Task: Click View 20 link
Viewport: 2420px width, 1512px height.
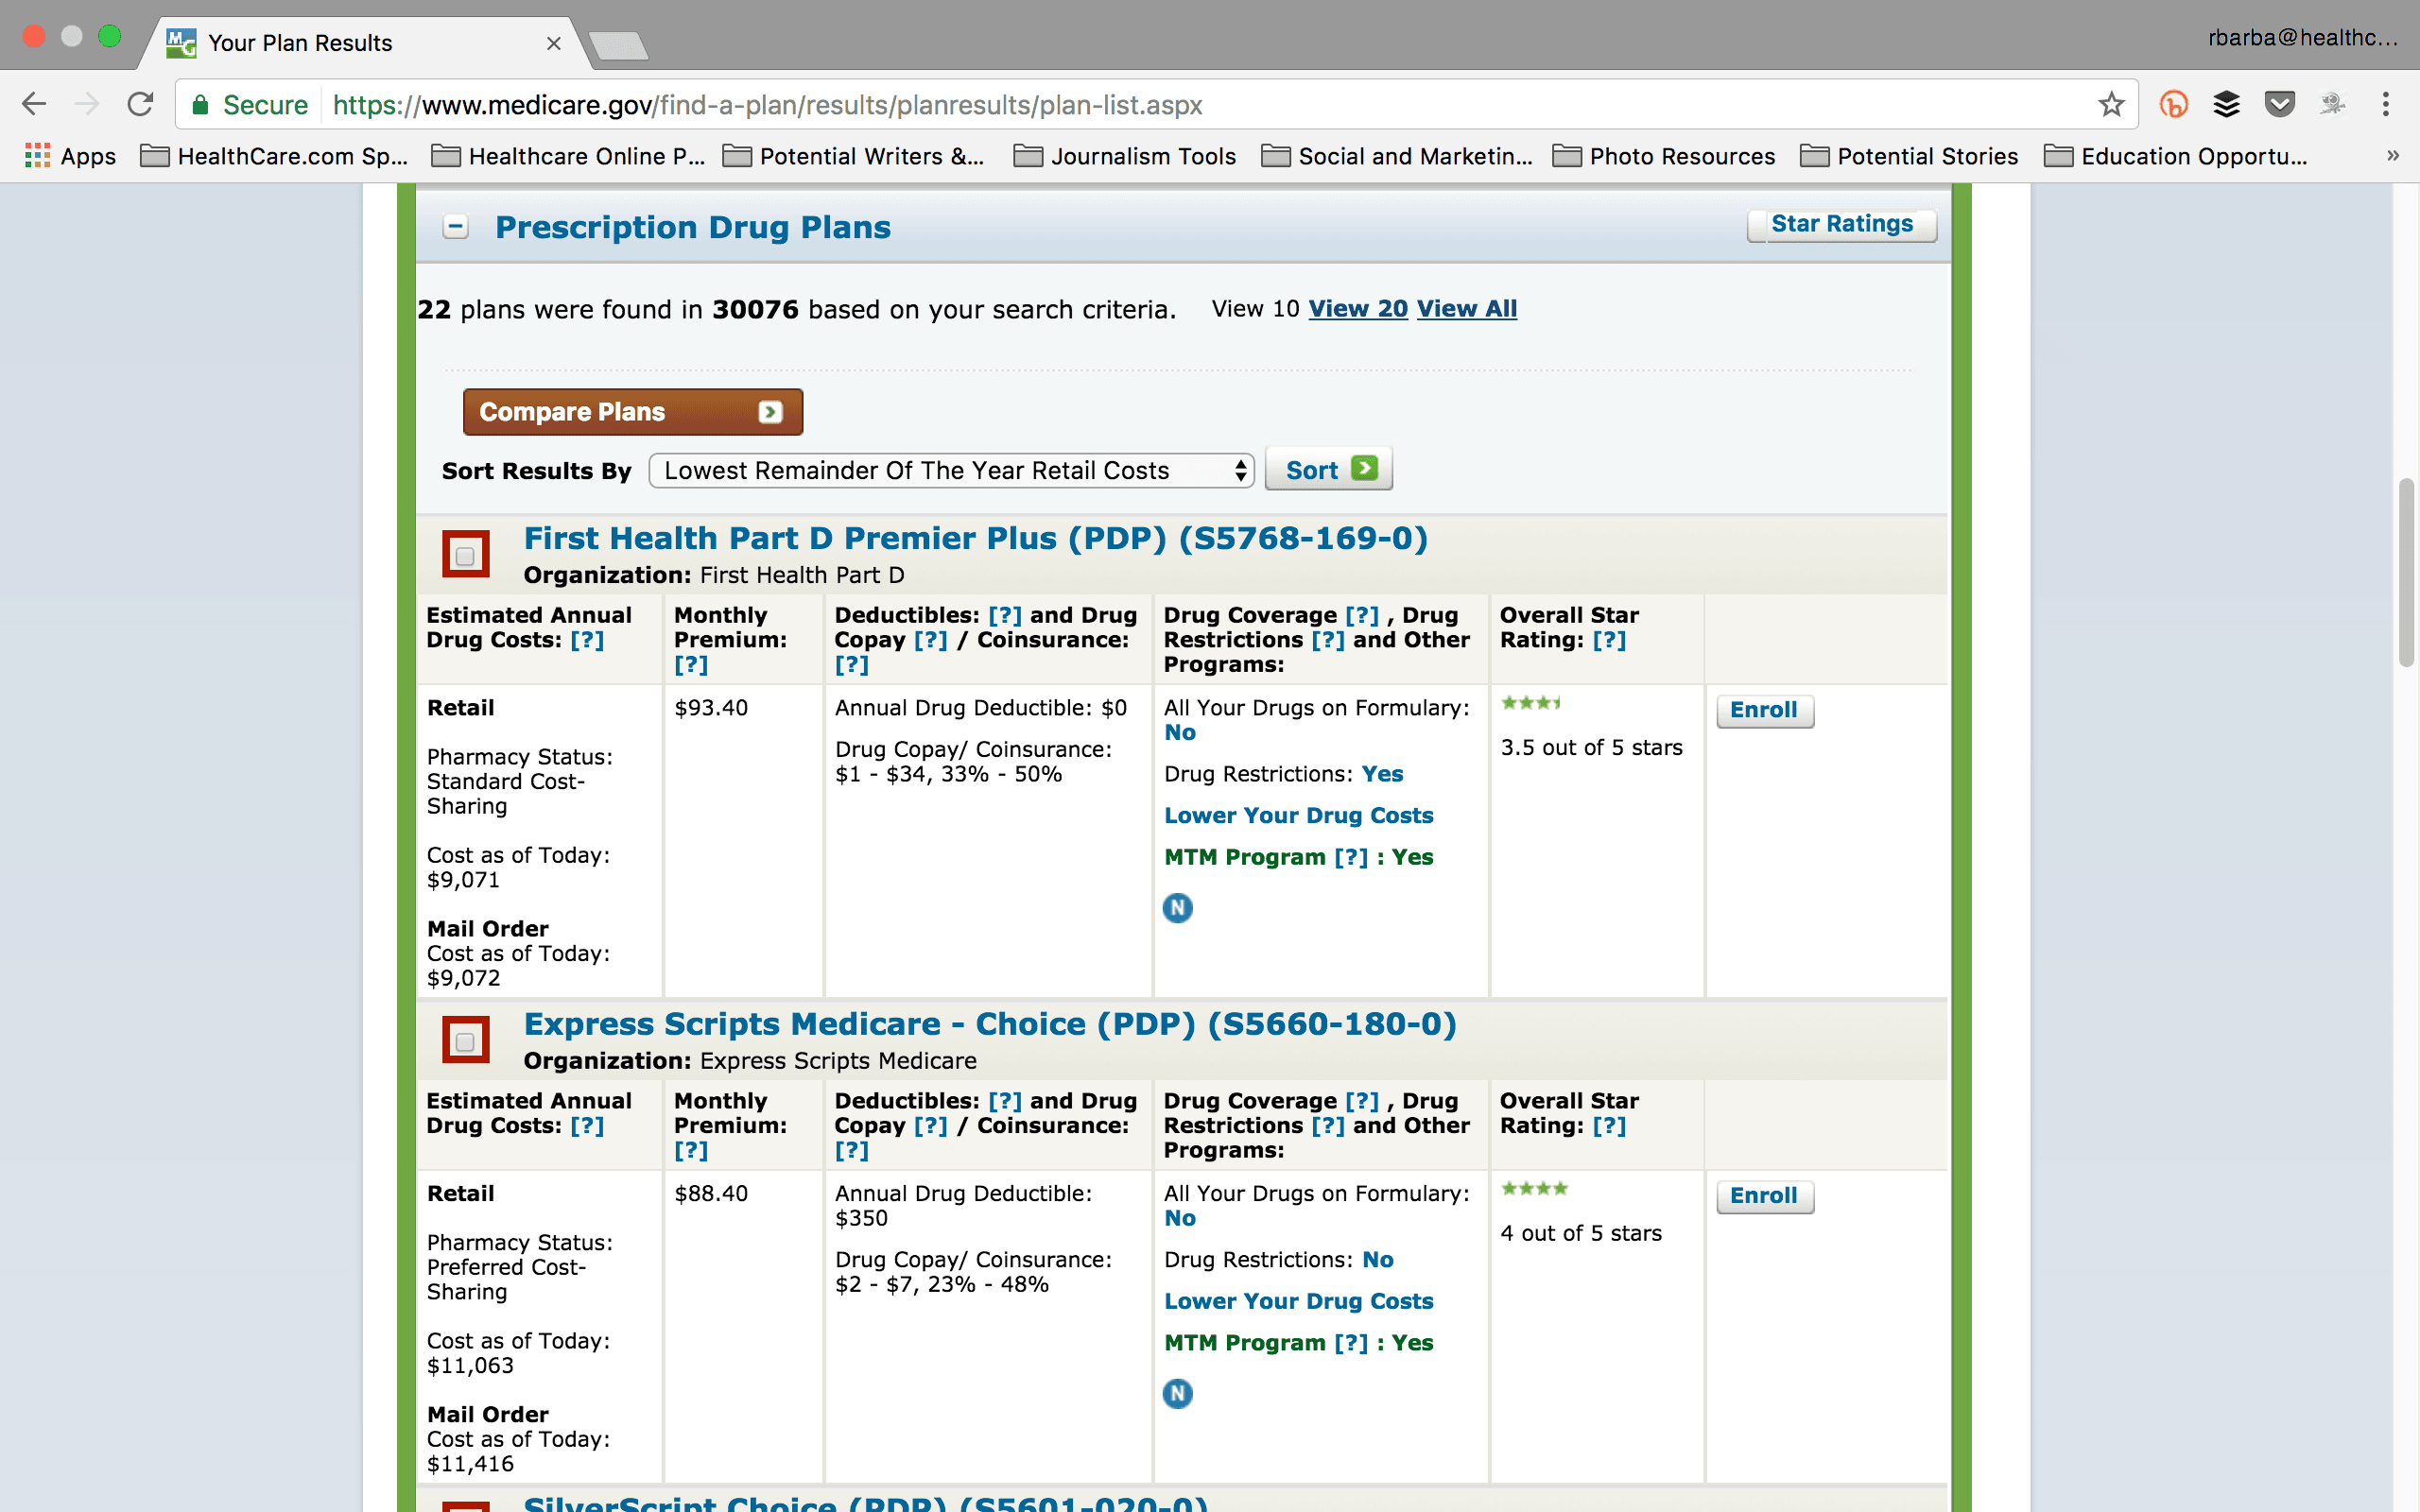Action: pos(1357,309)
